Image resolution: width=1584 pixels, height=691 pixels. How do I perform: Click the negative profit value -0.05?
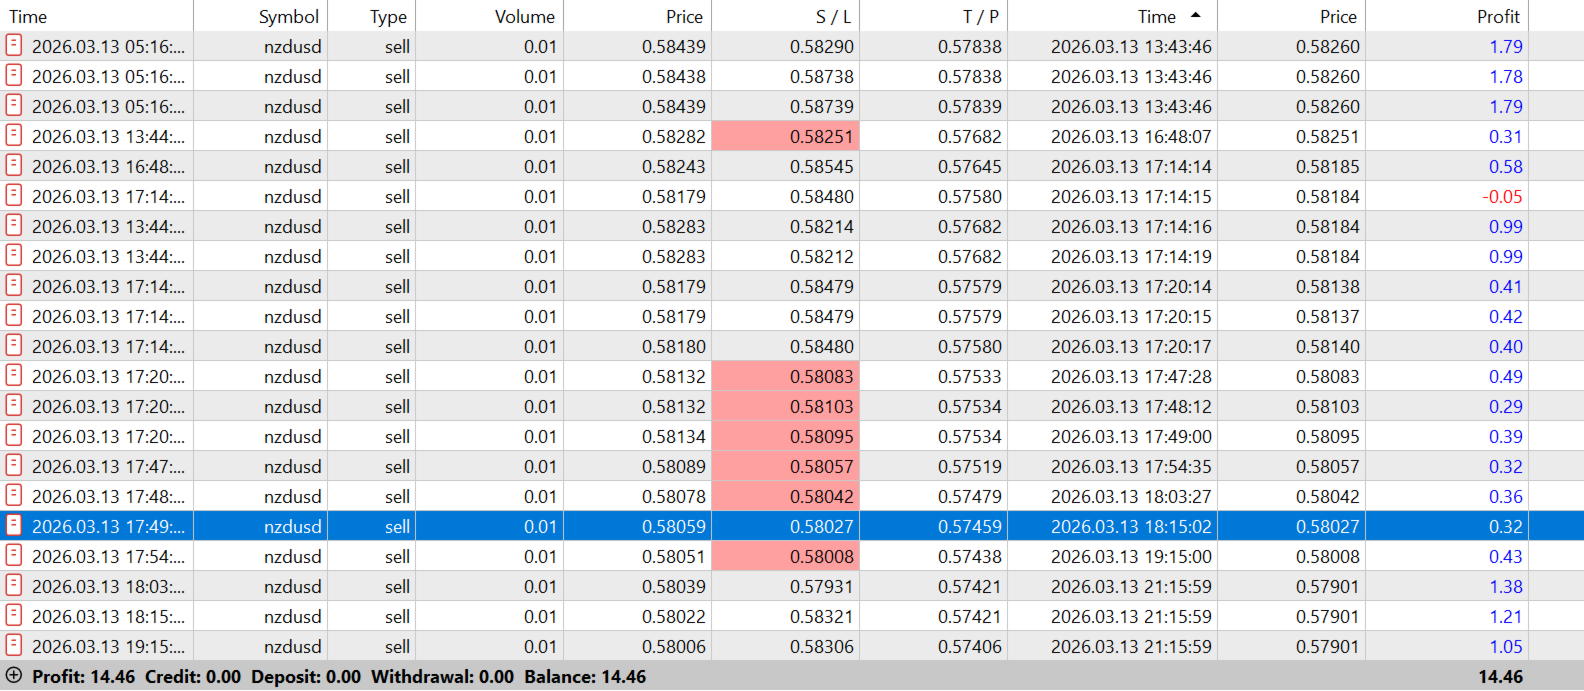[x=1502, y=196]
